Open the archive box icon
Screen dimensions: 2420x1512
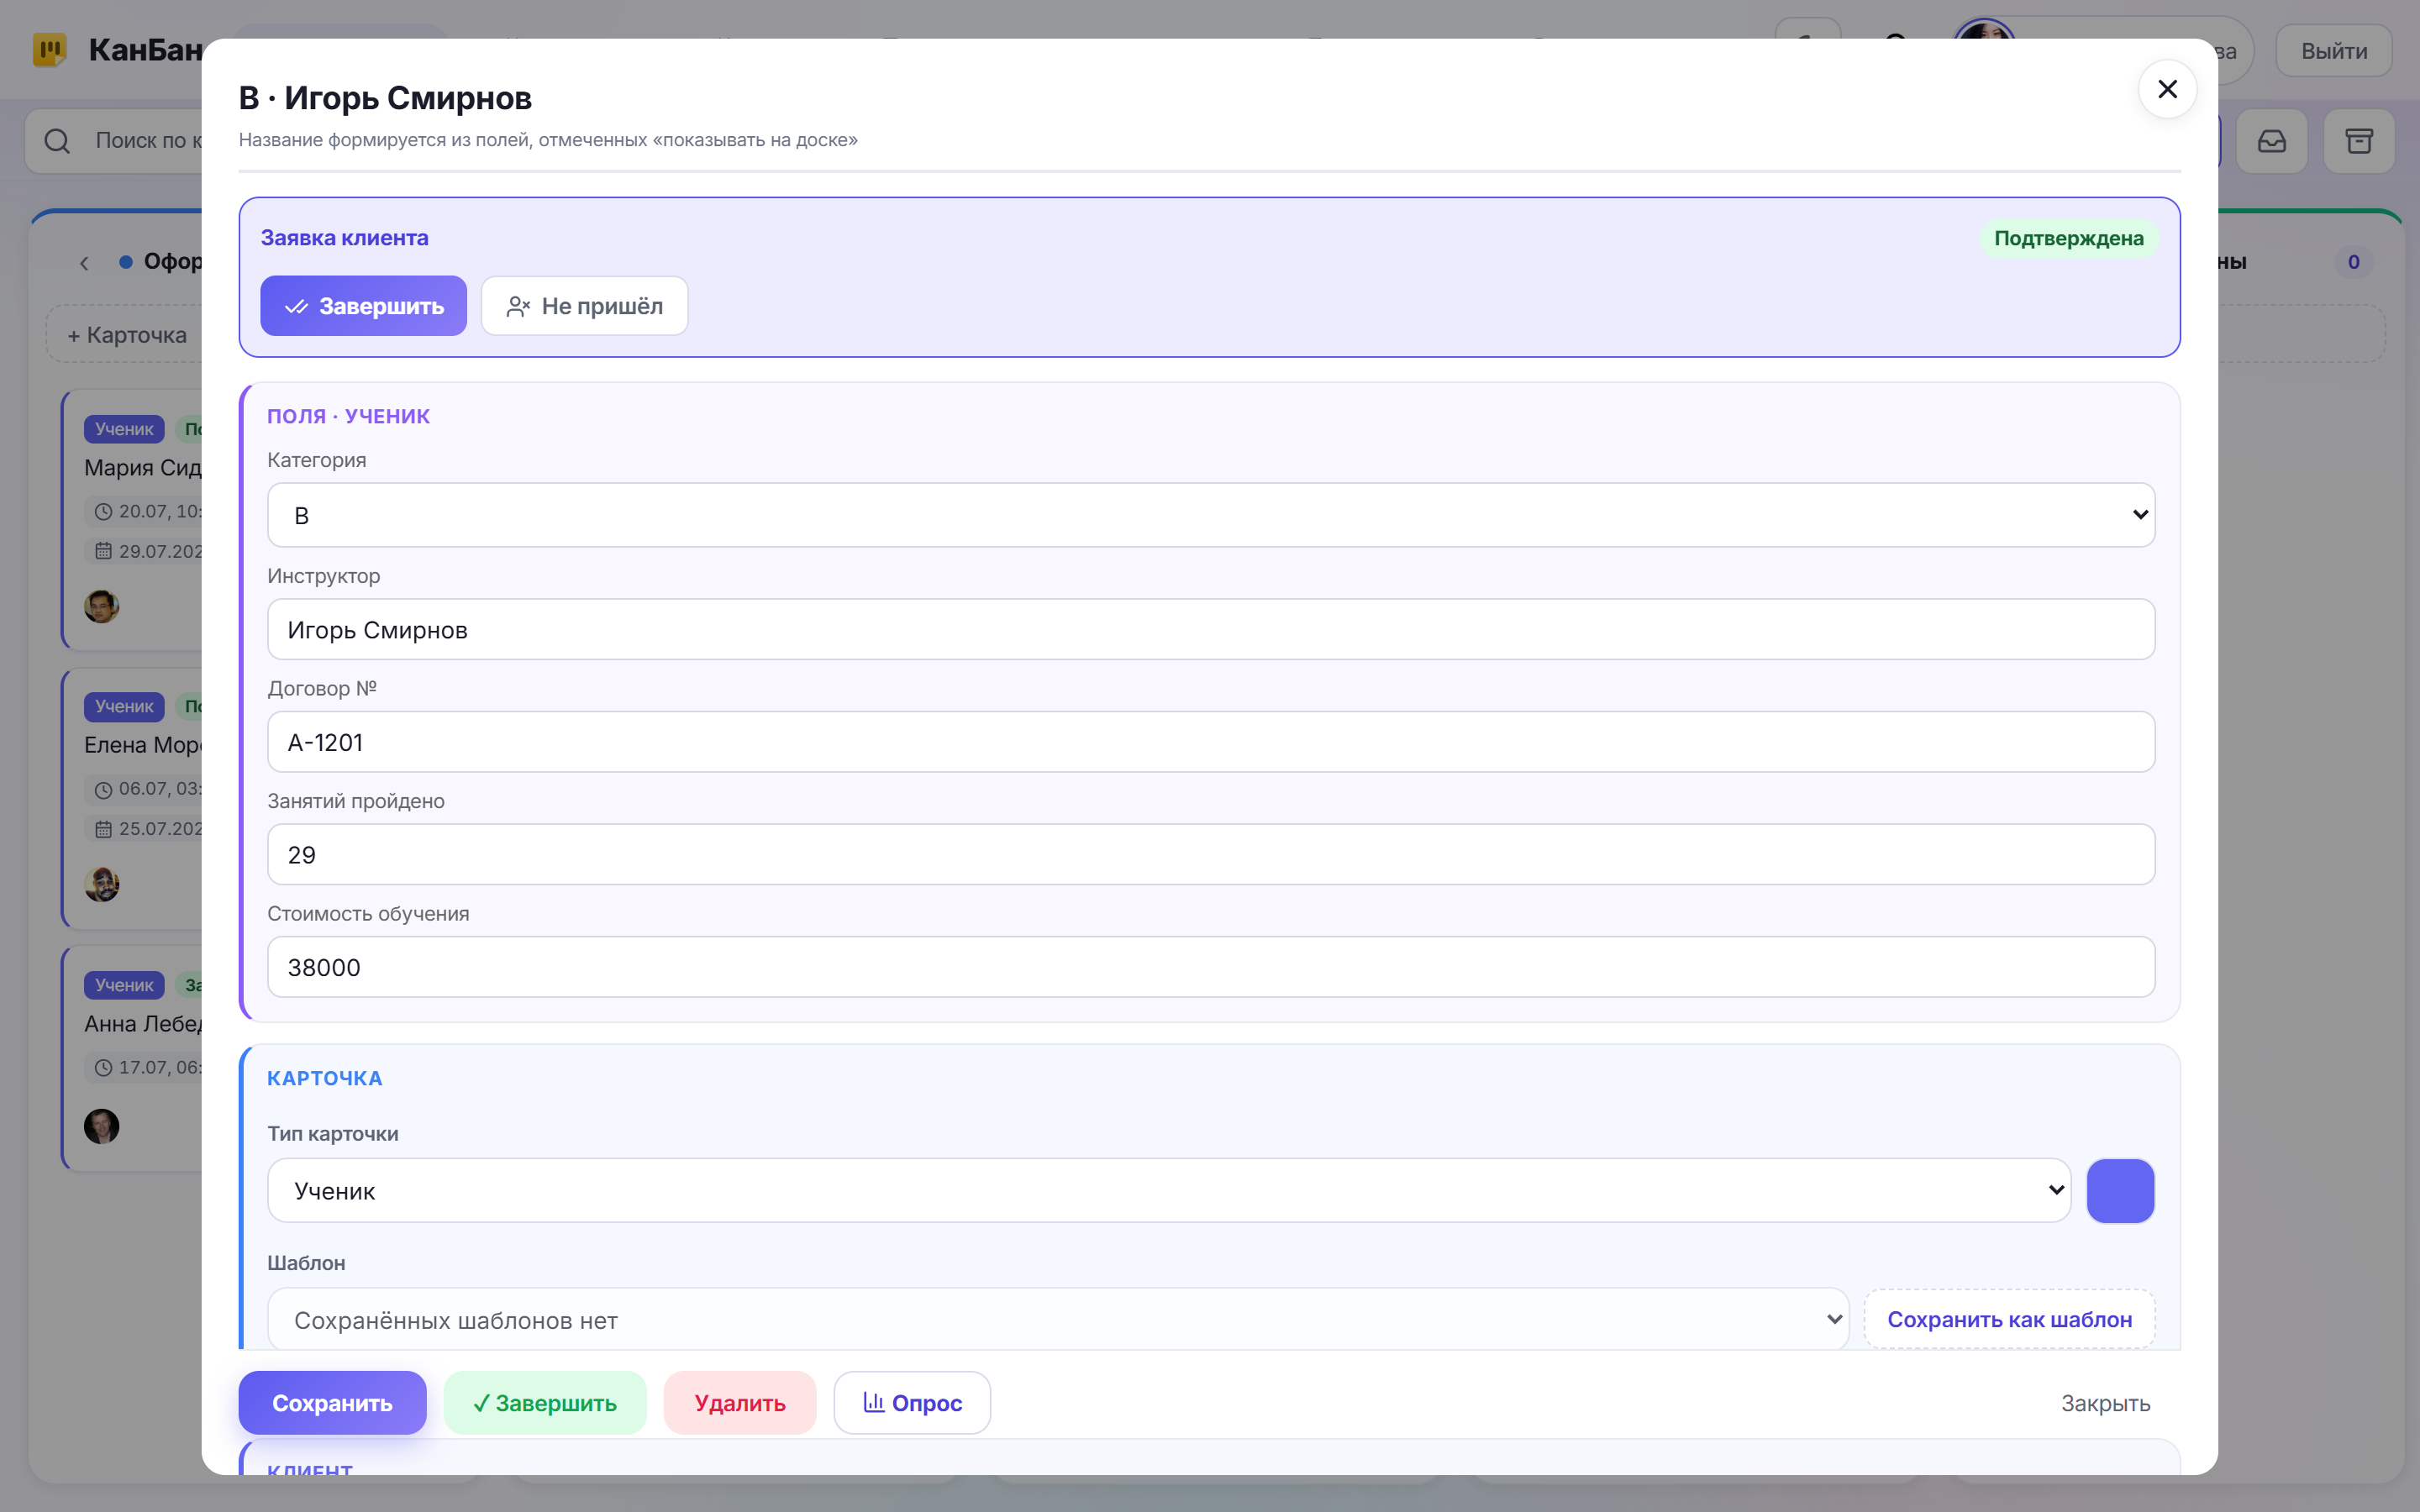click(2359, 141)
